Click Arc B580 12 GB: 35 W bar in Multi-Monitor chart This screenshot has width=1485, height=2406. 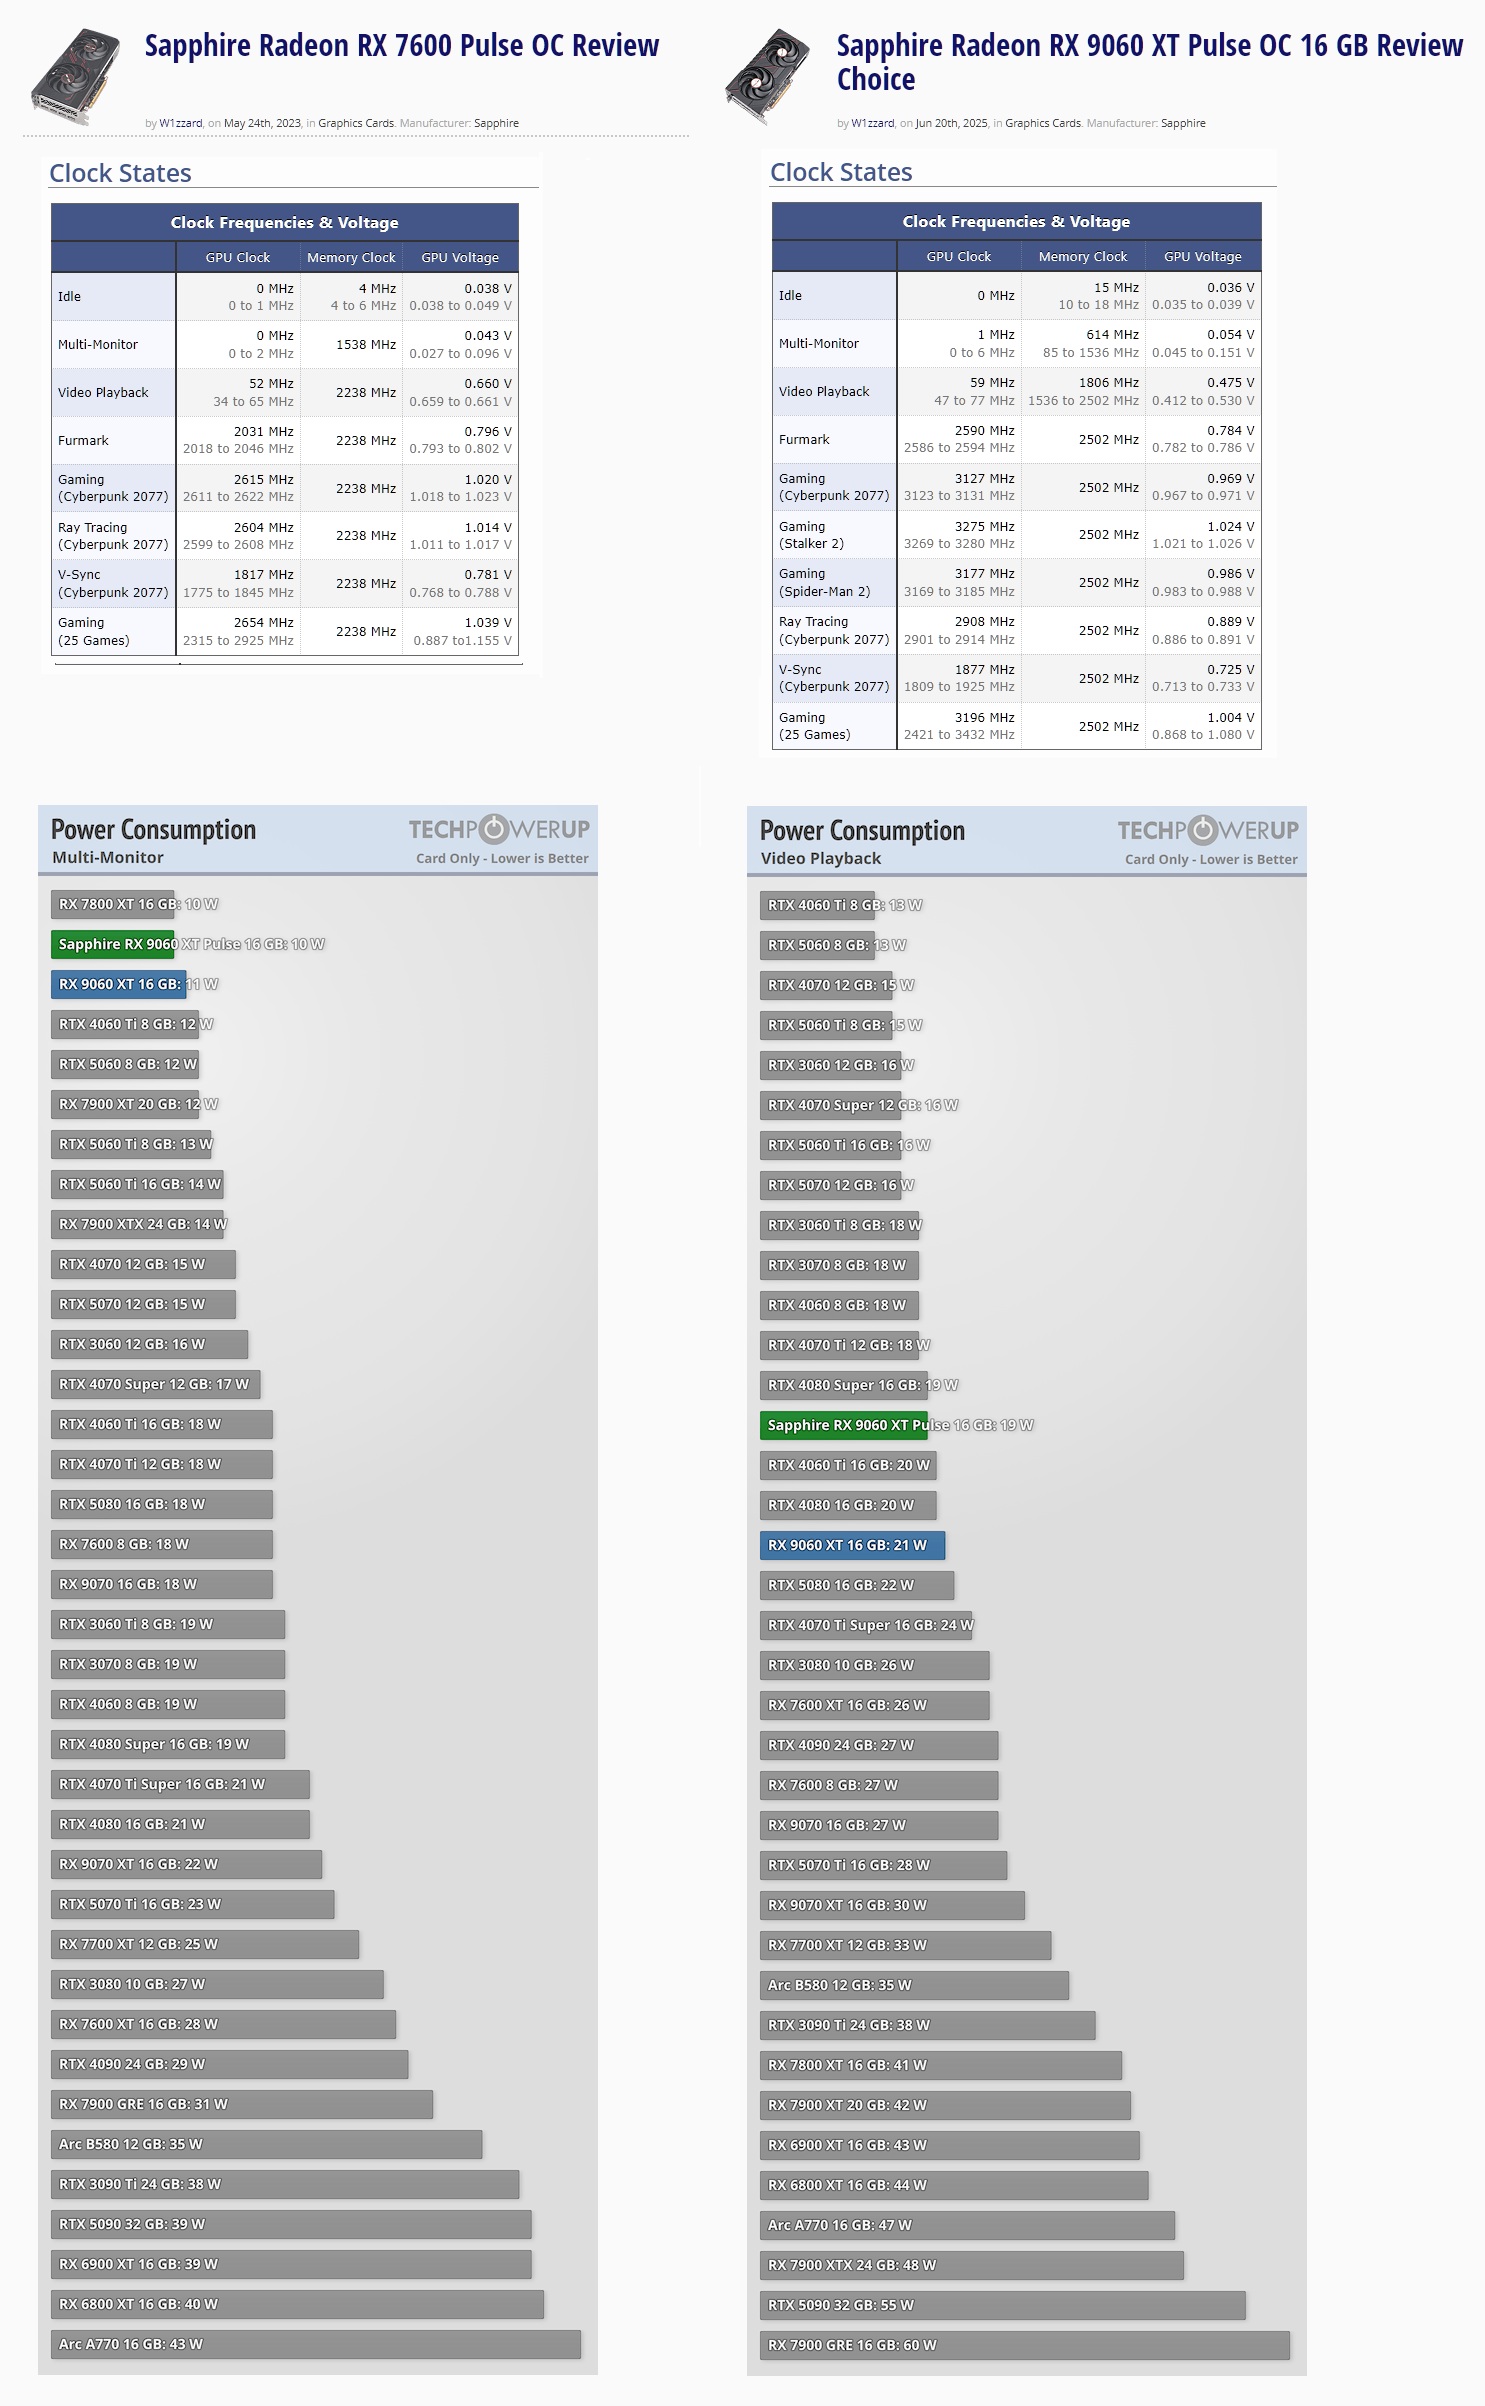(x=267, y=2144)
